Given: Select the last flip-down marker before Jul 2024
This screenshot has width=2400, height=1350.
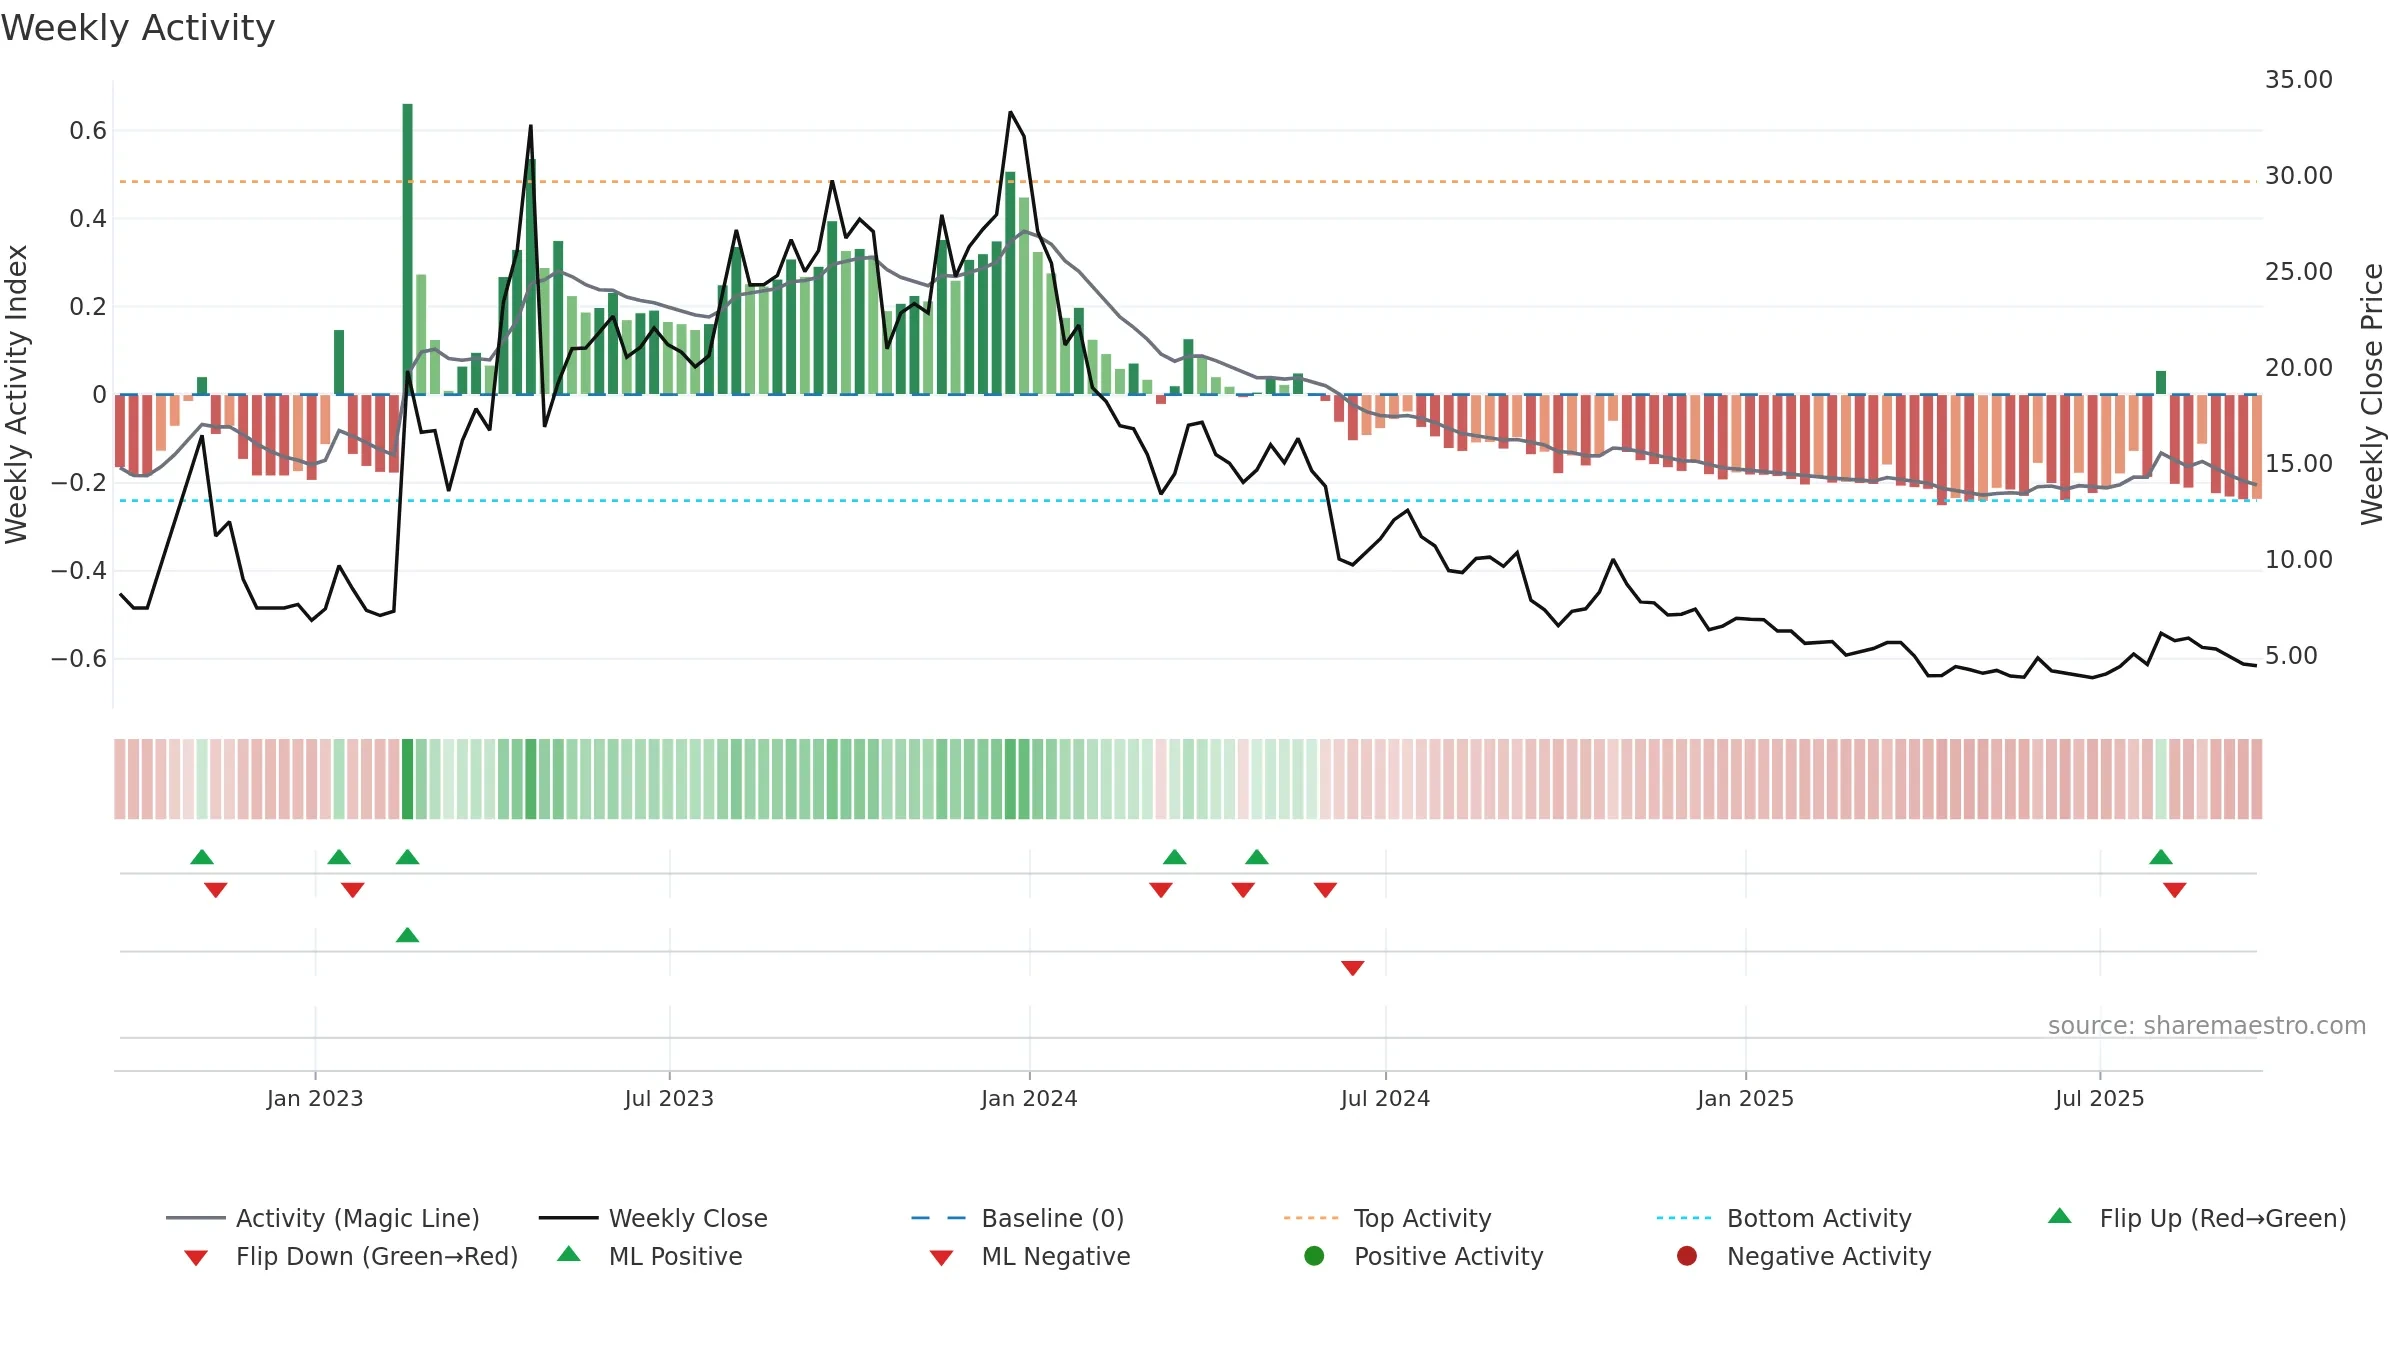Looking at the screenshot, I should tap(1326, 890).
